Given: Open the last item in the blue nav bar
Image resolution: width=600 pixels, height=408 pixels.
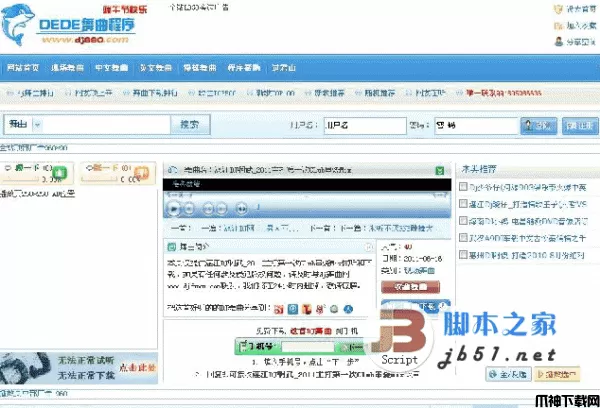Looking at the screenshot, I should [x=284, y=68].
